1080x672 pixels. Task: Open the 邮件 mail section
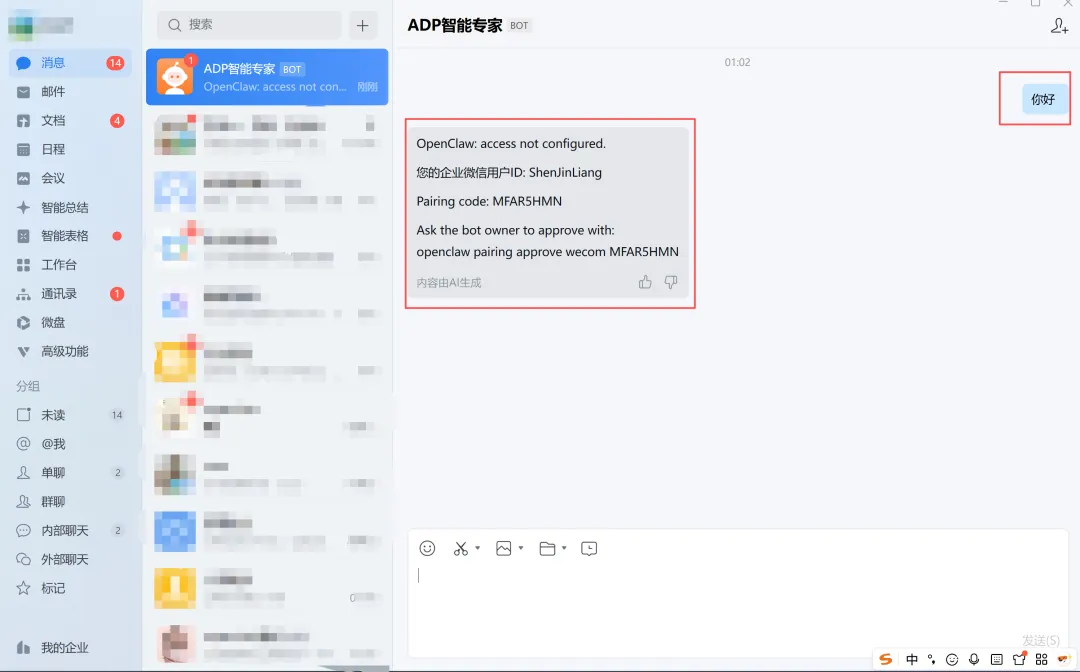[x=69, y=92]
